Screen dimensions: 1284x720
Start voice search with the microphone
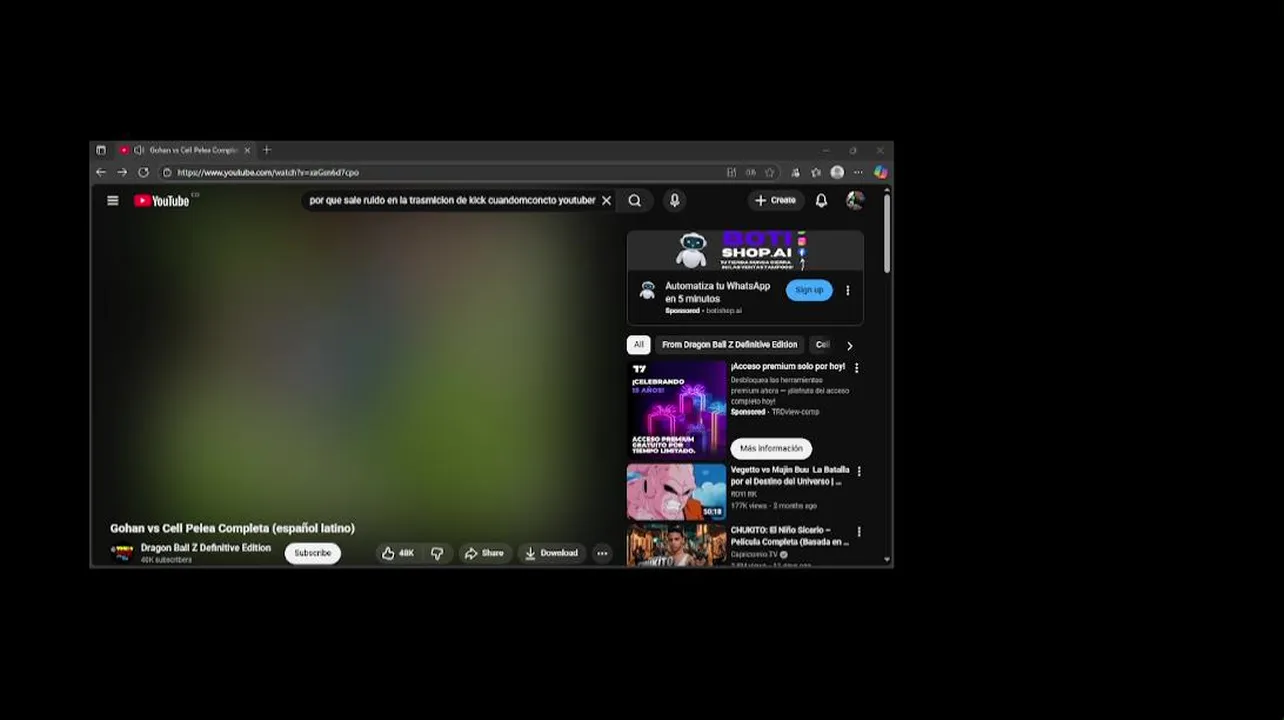point(675,200)
